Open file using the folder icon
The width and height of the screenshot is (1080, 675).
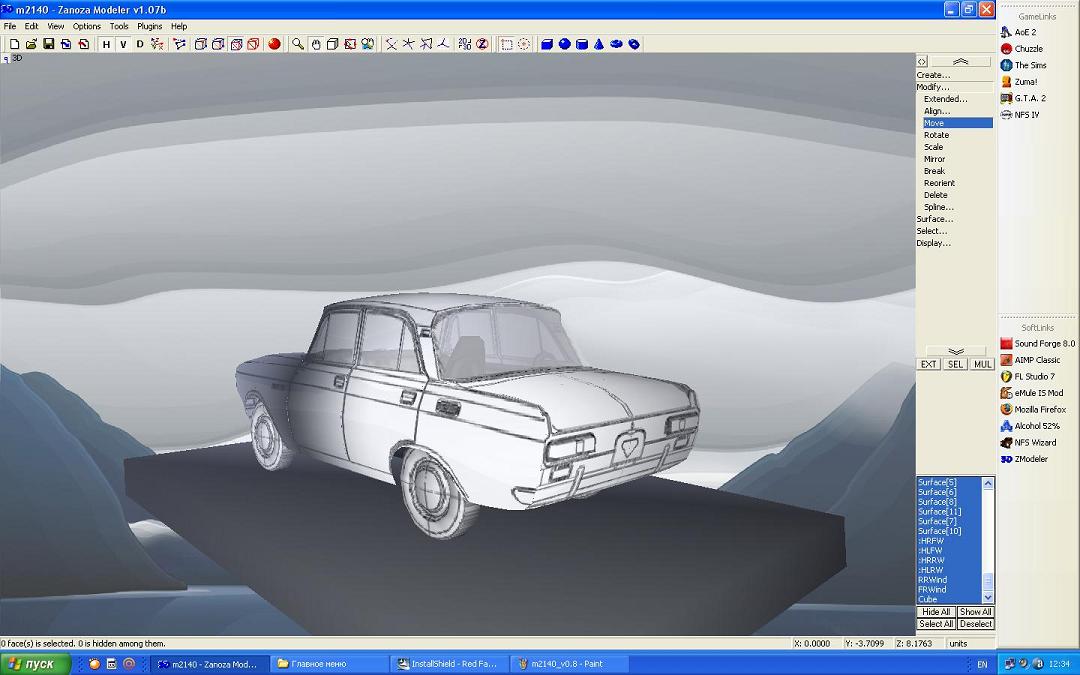tap(31, 44)
